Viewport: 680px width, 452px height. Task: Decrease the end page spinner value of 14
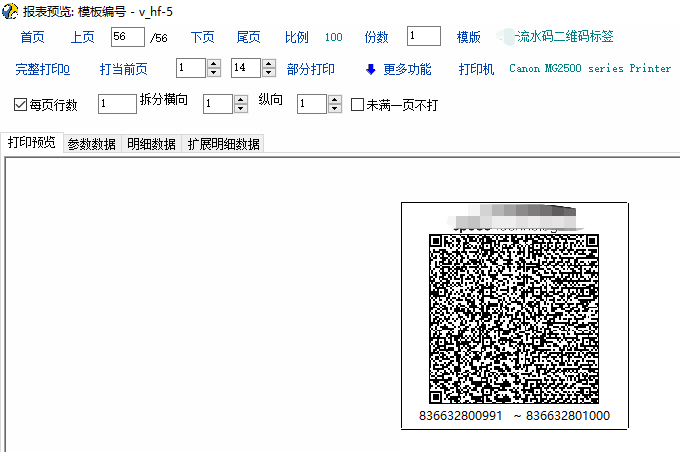[x=268, y=74]
